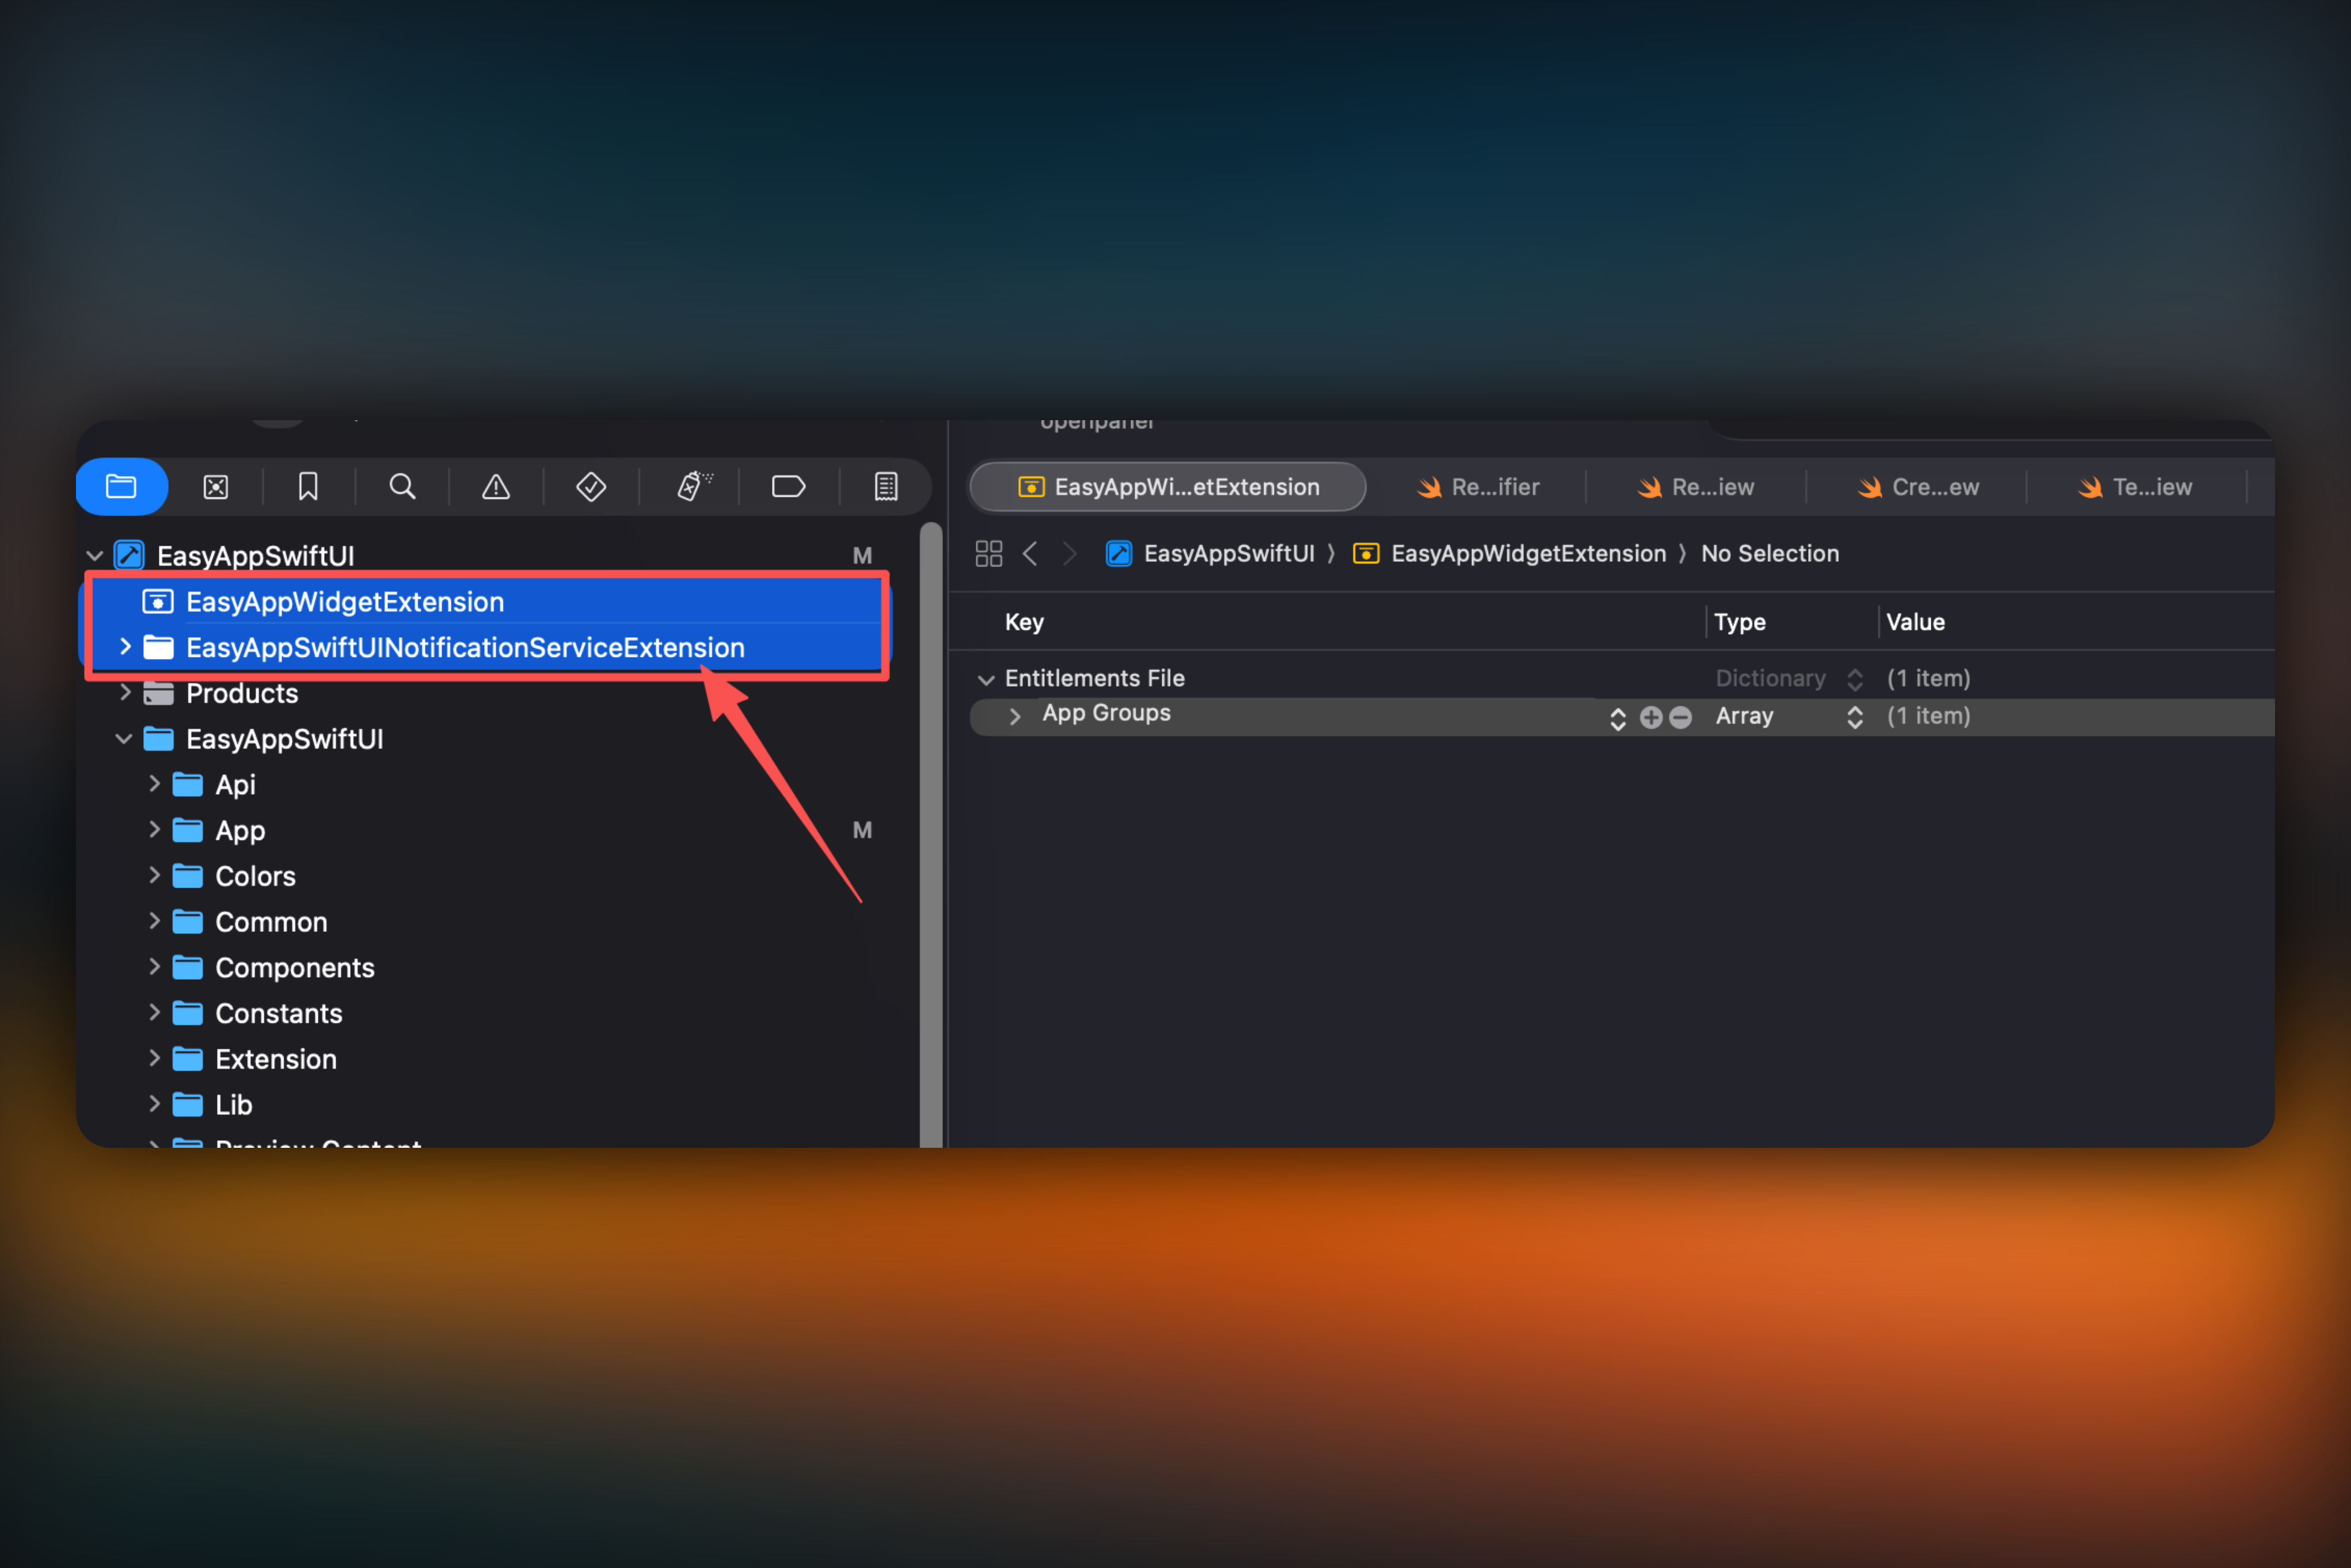Open the Source Control navigator
2351x1568 pixels.
point(216,487)
